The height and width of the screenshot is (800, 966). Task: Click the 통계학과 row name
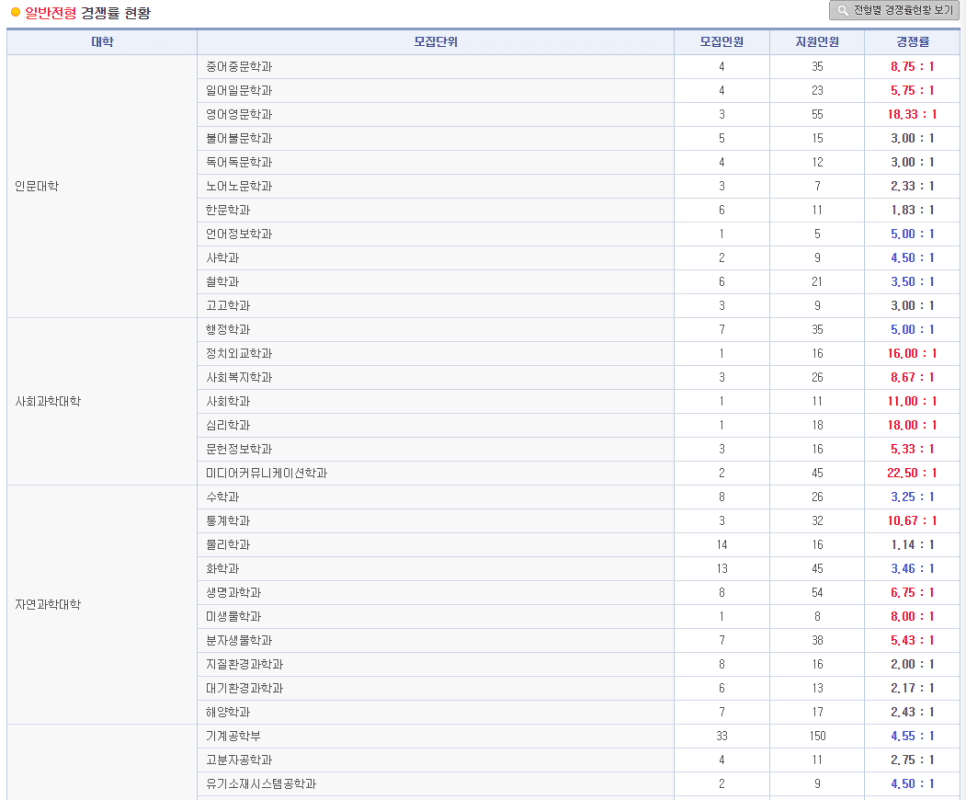click(x=228, y=521)
